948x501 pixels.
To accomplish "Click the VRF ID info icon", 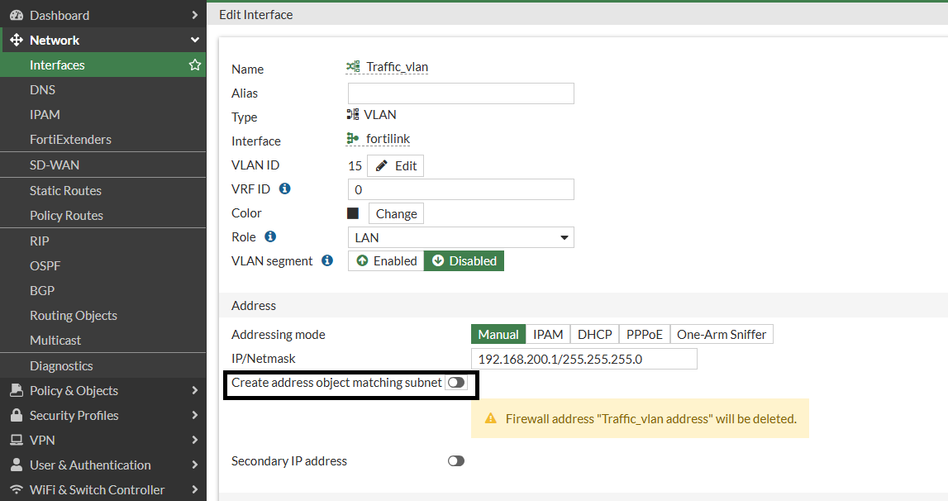I will pos(285,188).
